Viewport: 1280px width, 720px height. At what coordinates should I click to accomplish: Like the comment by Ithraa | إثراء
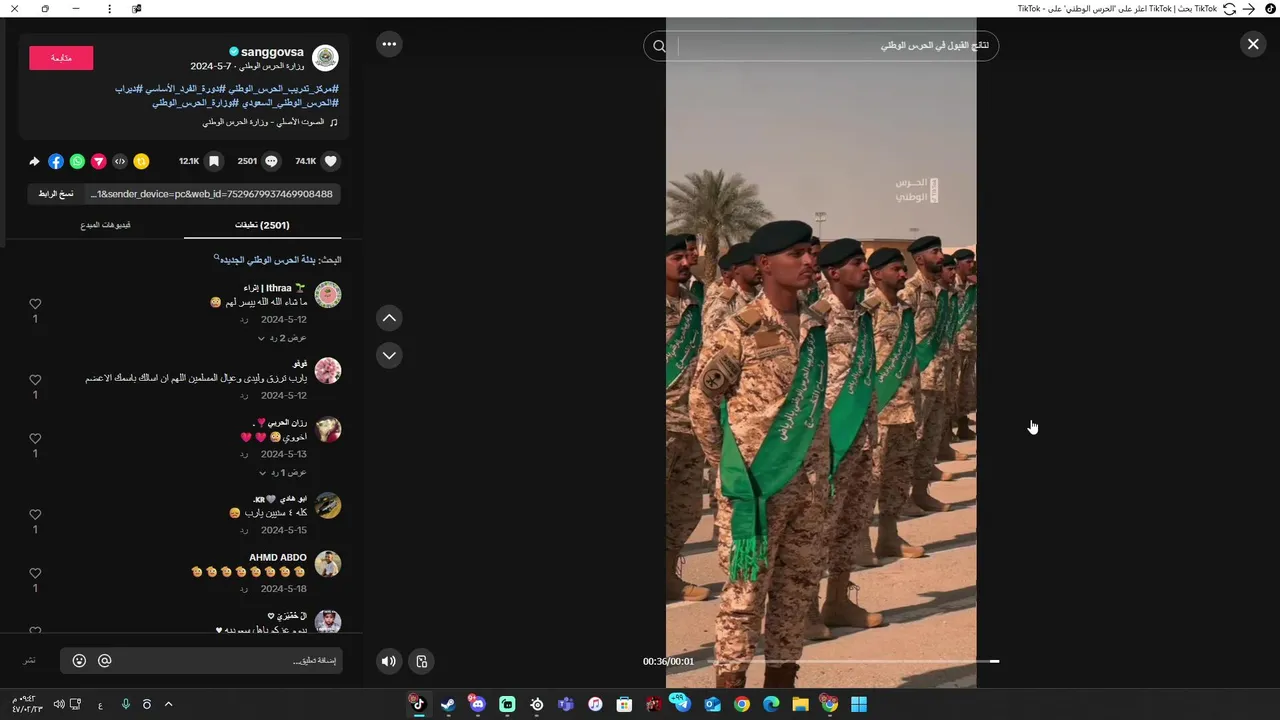(35, 304)
